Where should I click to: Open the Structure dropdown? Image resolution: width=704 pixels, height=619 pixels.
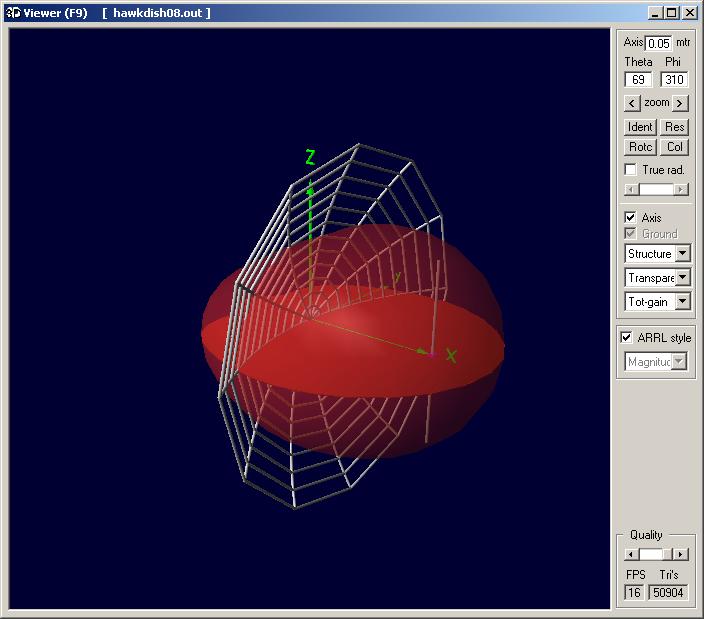coord(683,254)
